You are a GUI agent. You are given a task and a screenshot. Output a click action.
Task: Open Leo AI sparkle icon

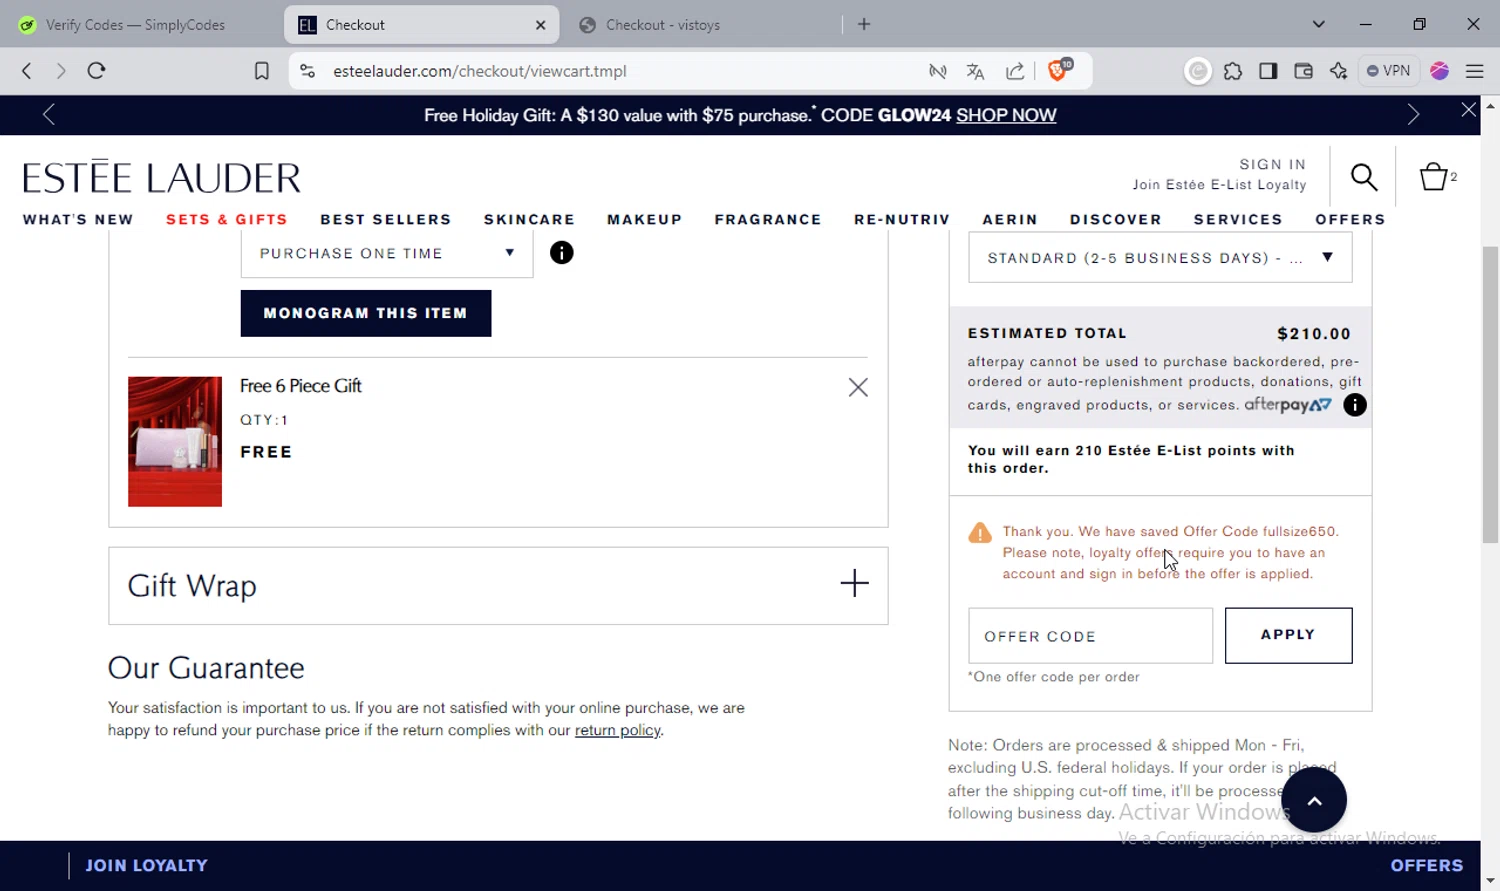pos(1338,71)
